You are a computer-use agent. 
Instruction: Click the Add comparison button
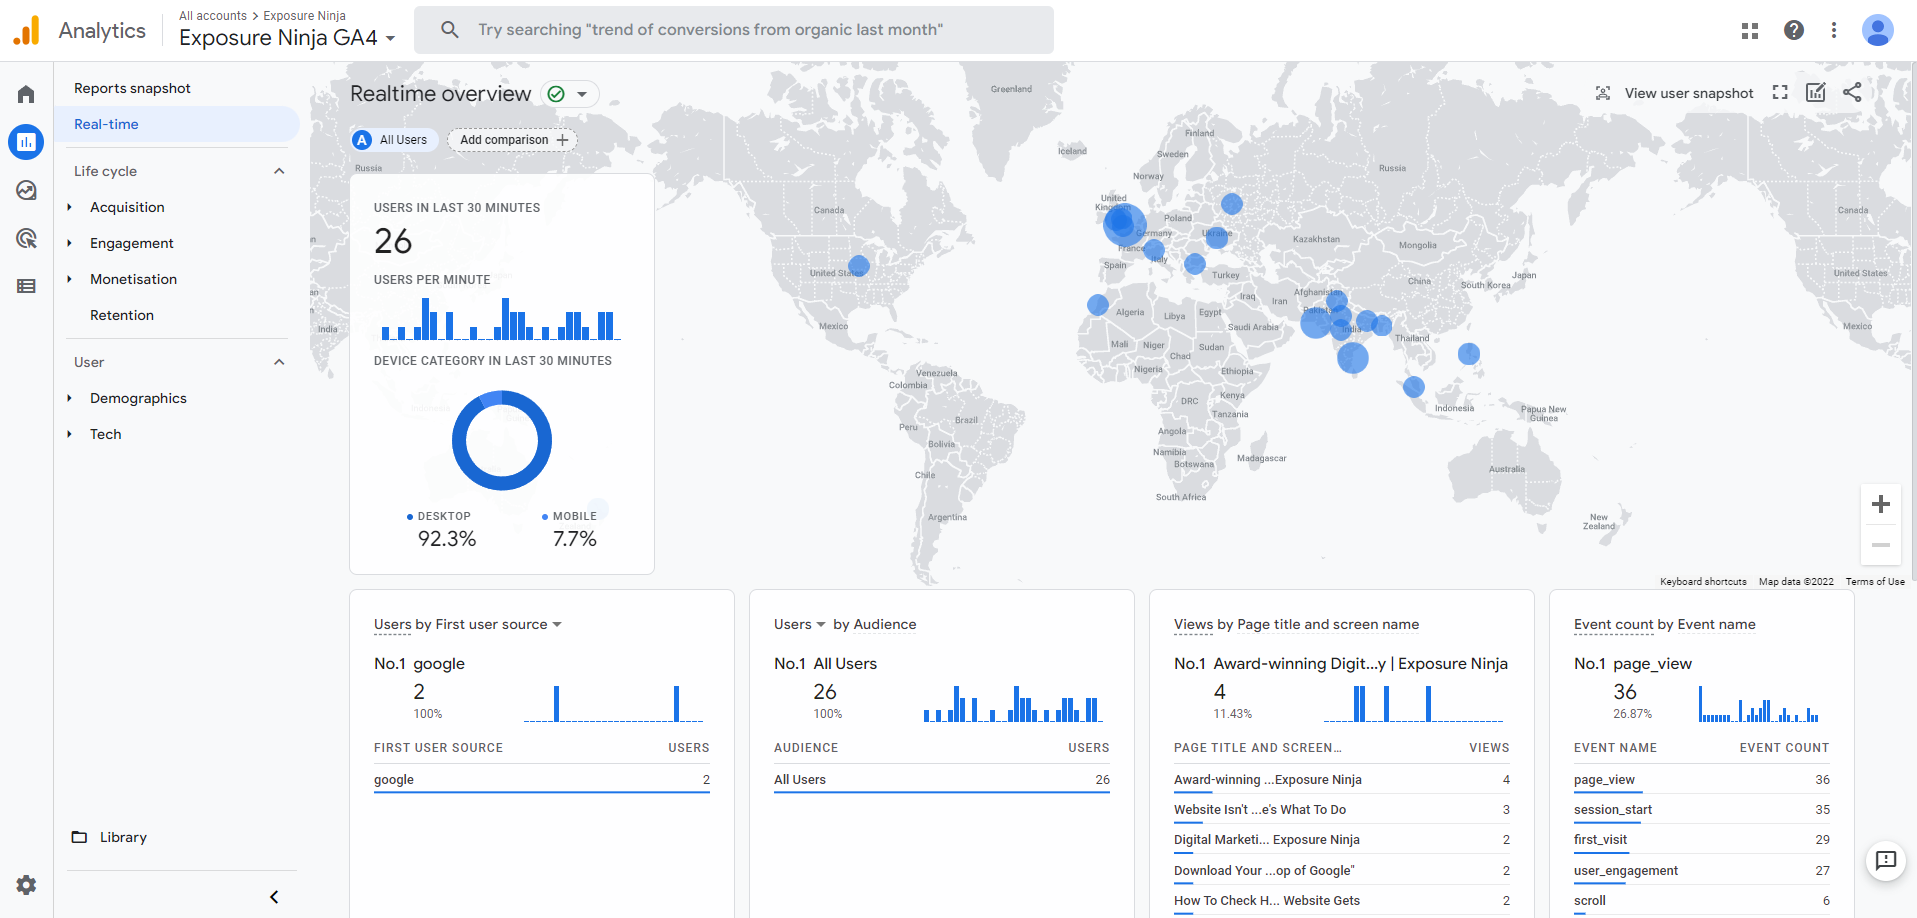point(513,140)
